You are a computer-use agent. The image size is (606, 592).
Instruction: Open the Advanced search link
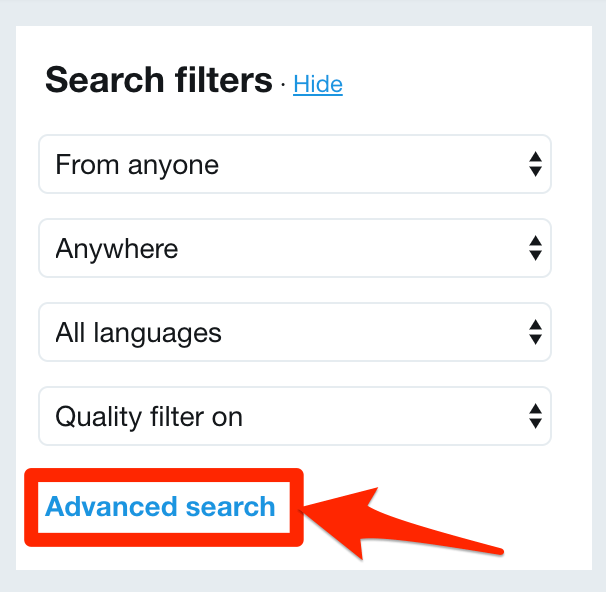(160, 507)
